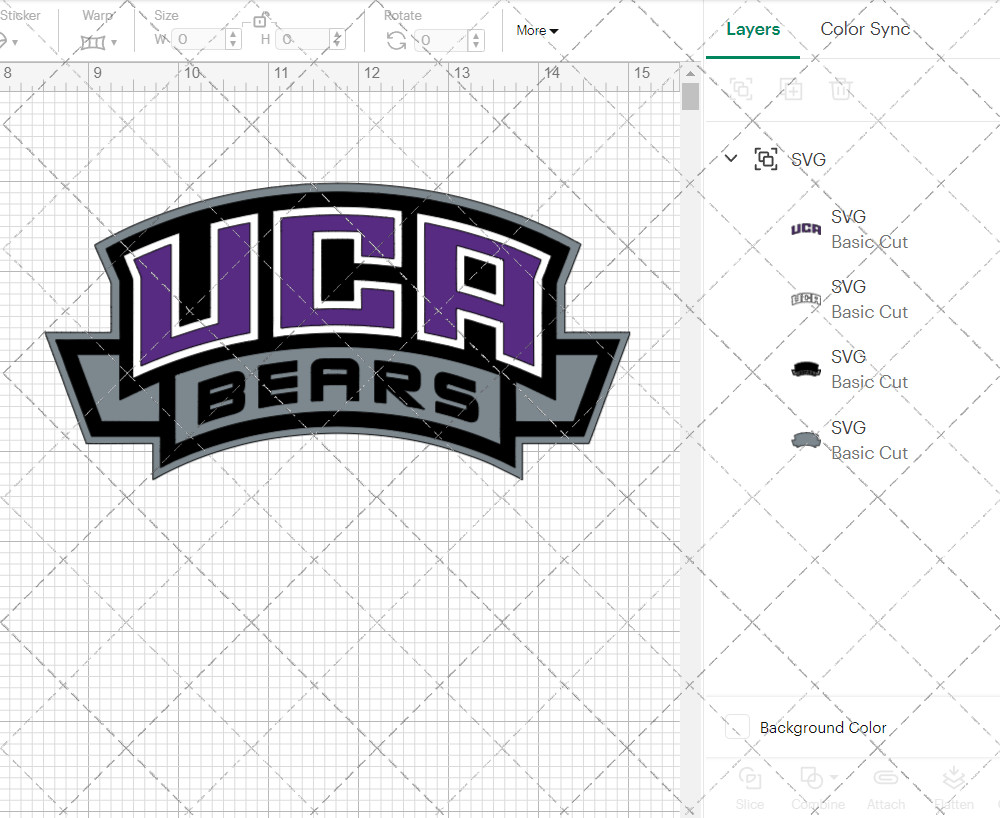Open the Warp tool

[95, 40]
